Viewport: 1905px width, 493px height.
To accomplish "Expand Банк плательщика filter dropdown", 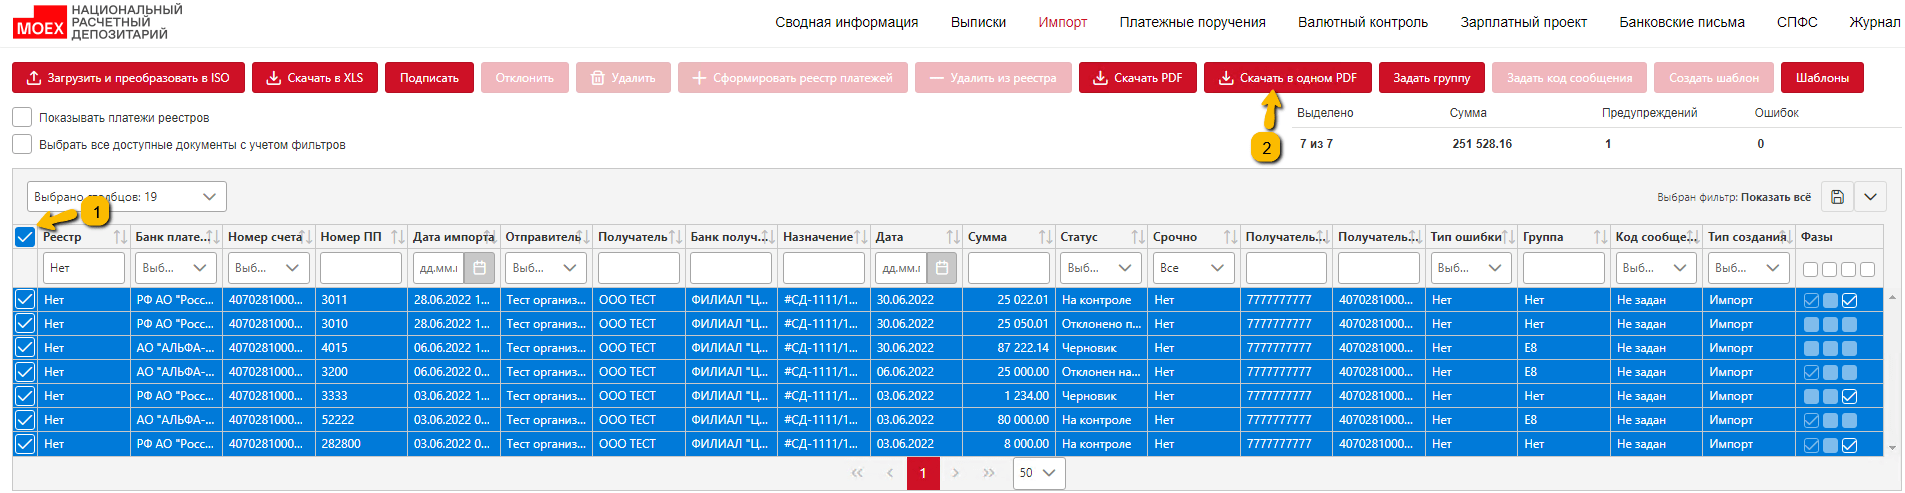I will (176, 268).
